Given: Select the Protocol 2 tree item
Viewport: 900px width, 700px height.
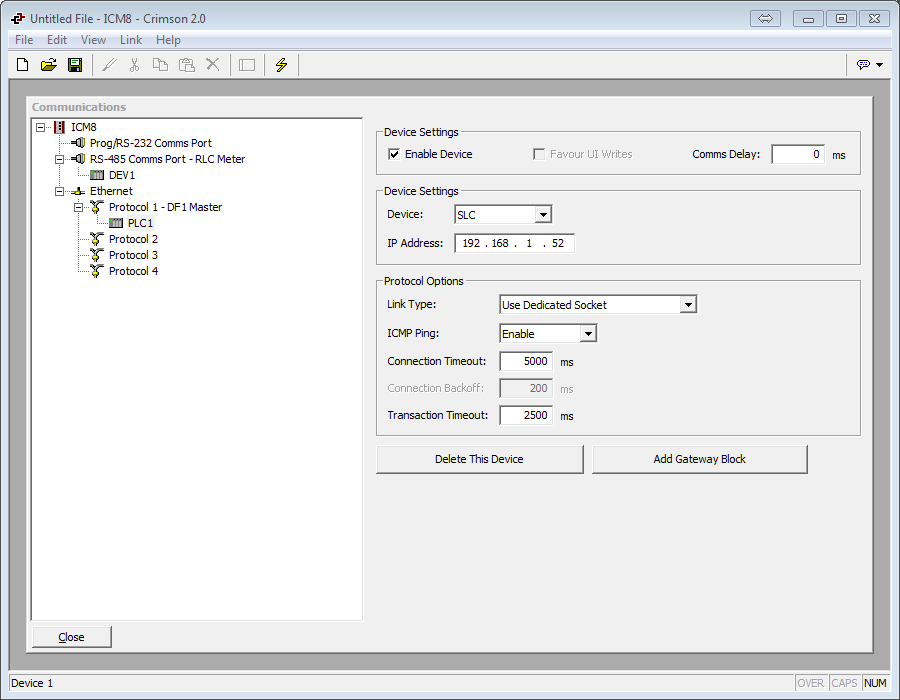Looking at the screenshot, I should click(x=133, y=239).
